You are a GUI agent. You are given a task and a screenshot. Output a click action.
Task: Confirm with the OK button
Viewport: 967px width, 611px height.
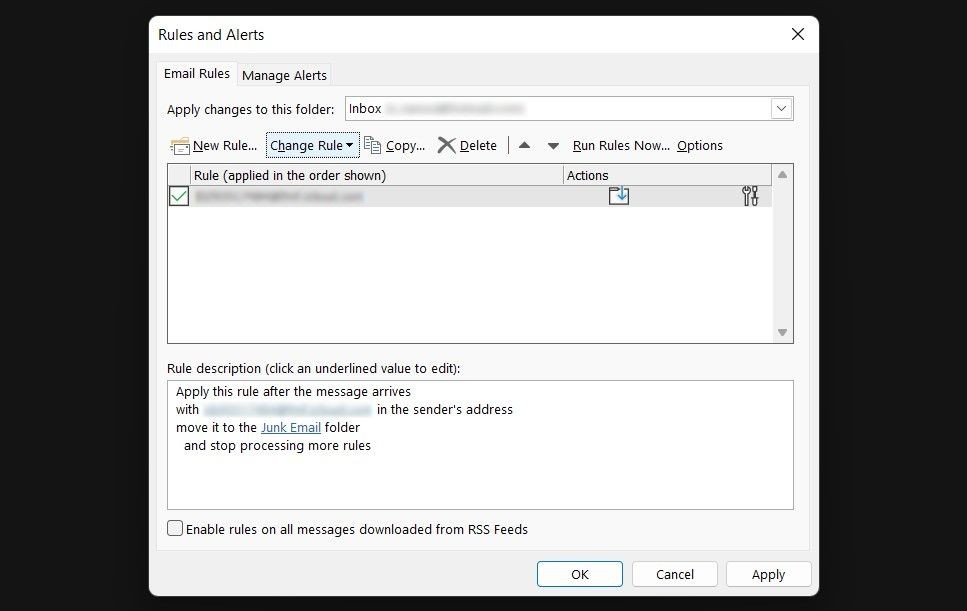580,574
